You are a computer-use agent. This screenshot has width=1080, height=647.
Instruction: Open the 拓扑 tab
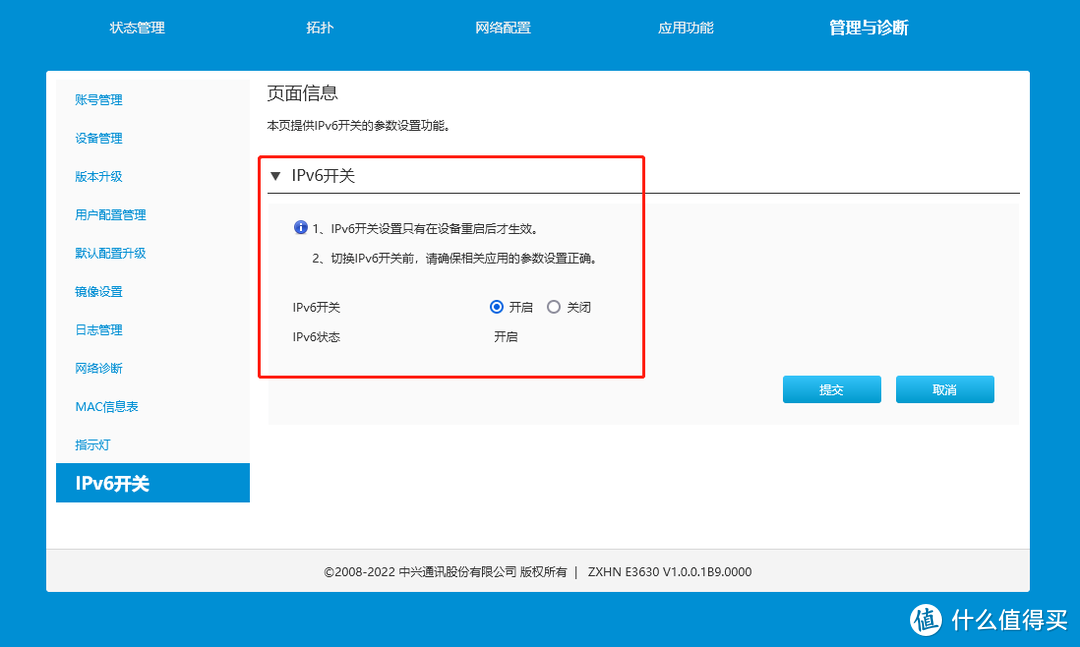(x=319, y=27)
